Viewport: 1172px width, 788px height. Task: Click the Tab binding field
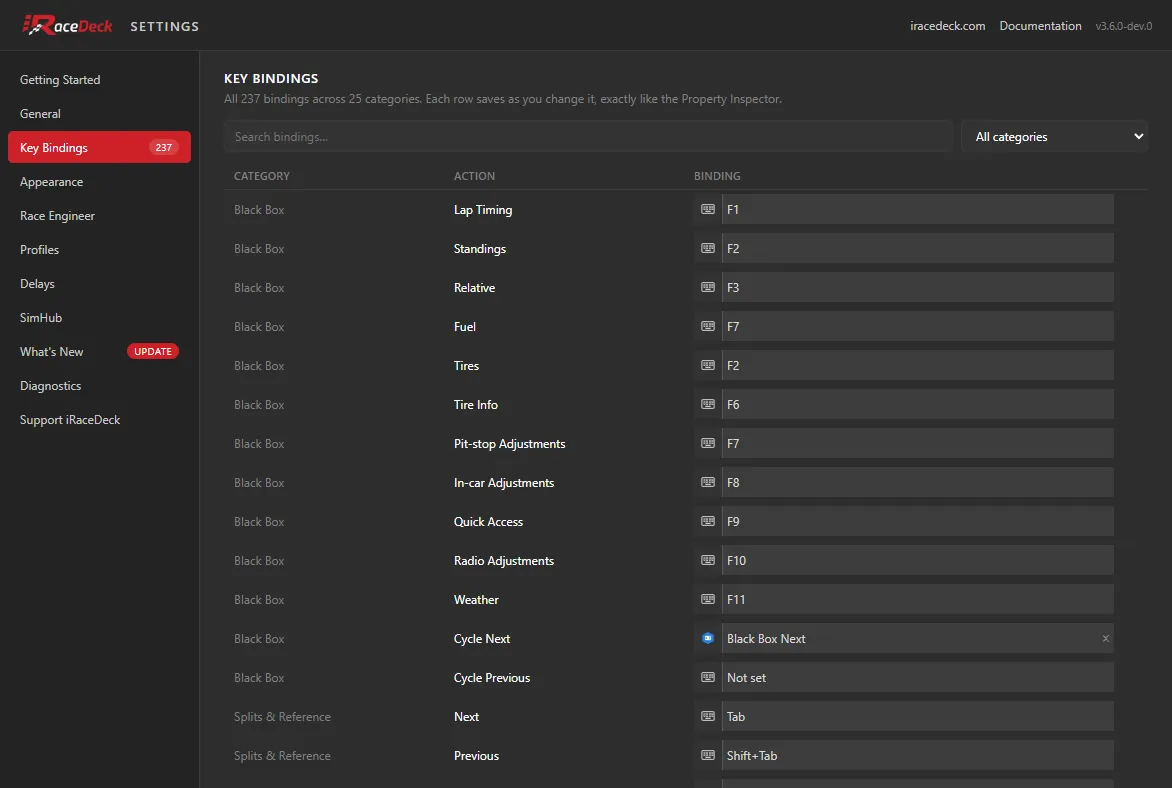click(x=917, y=716)
